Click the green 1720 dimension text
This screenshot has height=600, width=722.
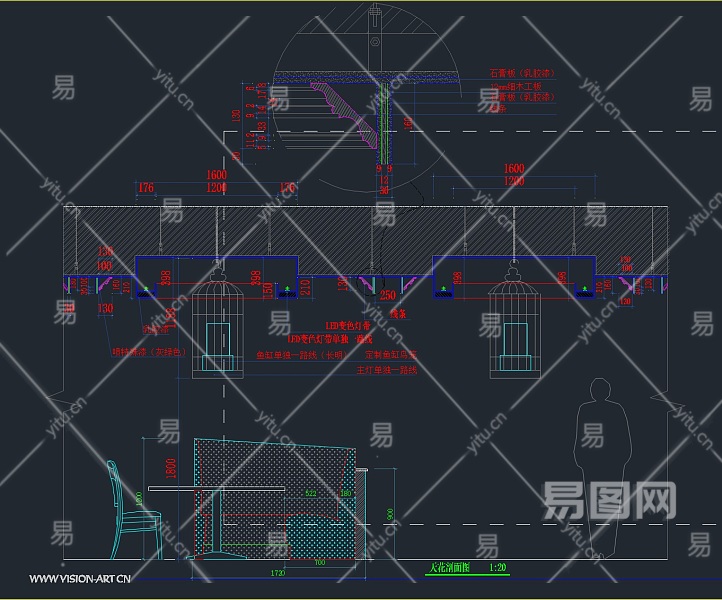(278, 573)
